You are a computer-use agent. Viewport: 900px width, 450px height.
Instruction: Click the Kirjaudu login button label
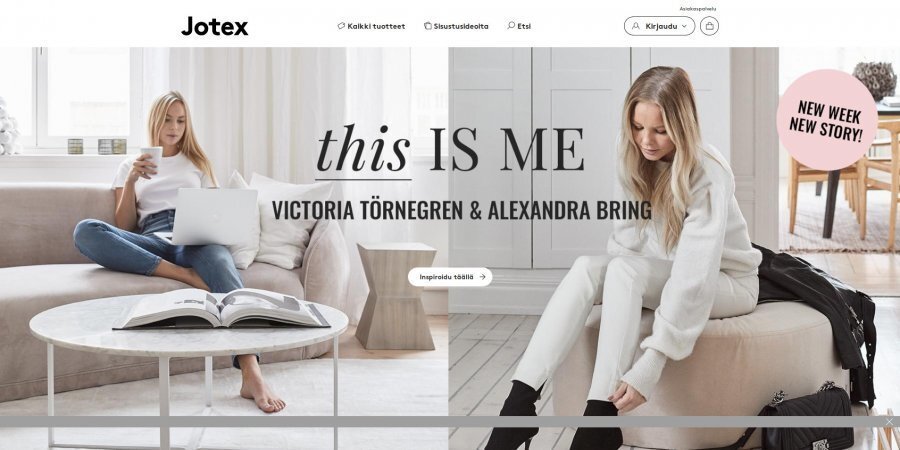pos(661,26)
